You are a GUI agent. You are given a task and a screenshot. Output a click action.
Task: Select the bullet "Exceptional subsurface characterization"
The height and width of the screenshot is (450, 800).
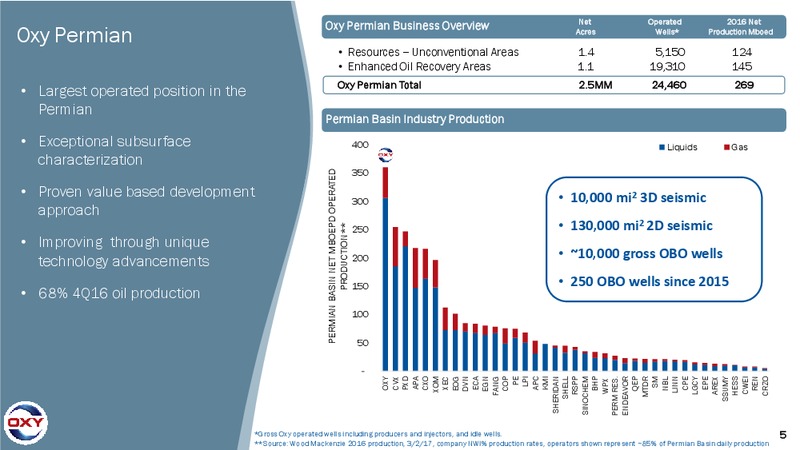(114, 151)
